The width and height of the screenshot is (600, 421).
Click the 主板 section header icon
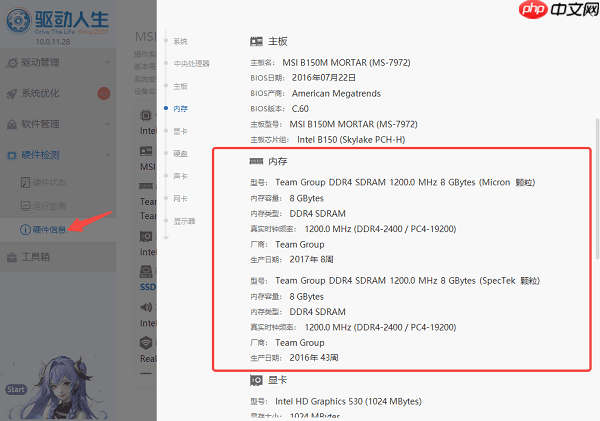coord(256,41)
